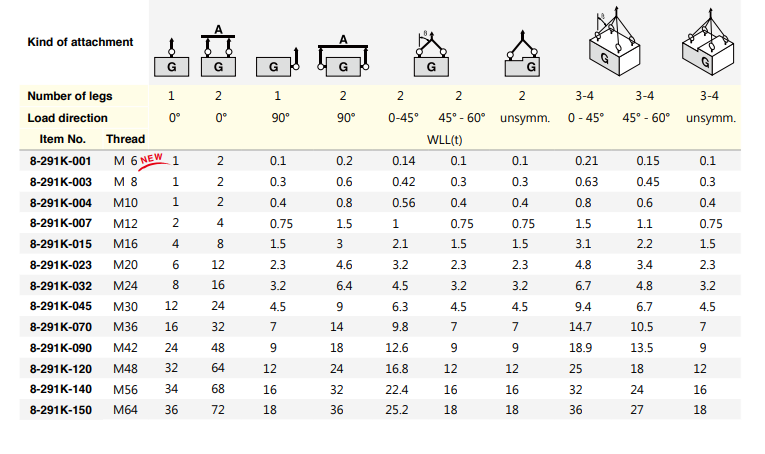Click value 16.8 in the 8-291K-120 row
The image size is (765, 454).
pyautogui.click(x=397, y=369)
